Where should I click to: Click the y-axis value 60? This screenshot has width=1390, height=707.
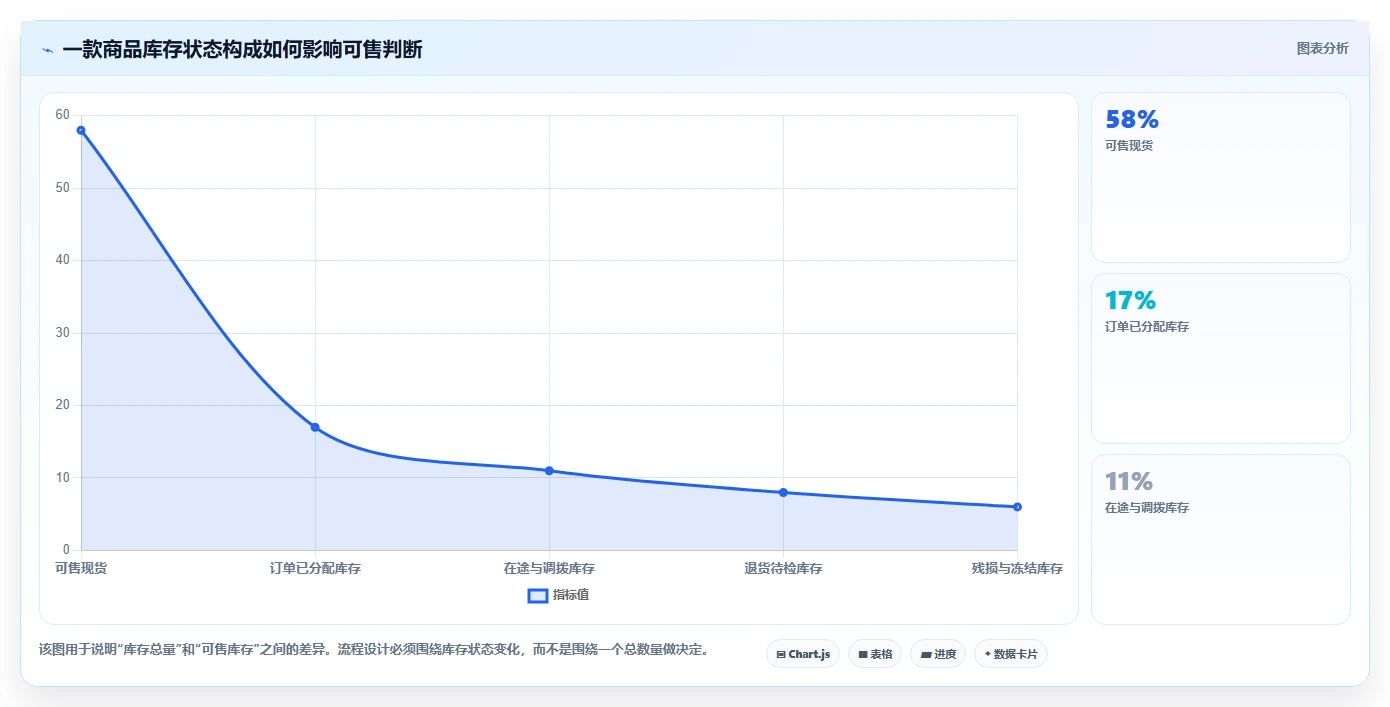[63, 115]
